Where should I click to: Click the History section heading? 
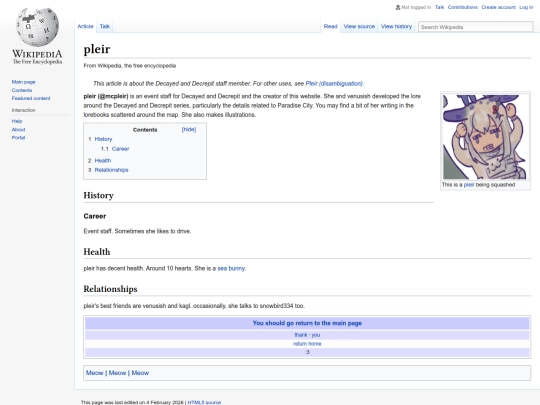pos(98,196)
